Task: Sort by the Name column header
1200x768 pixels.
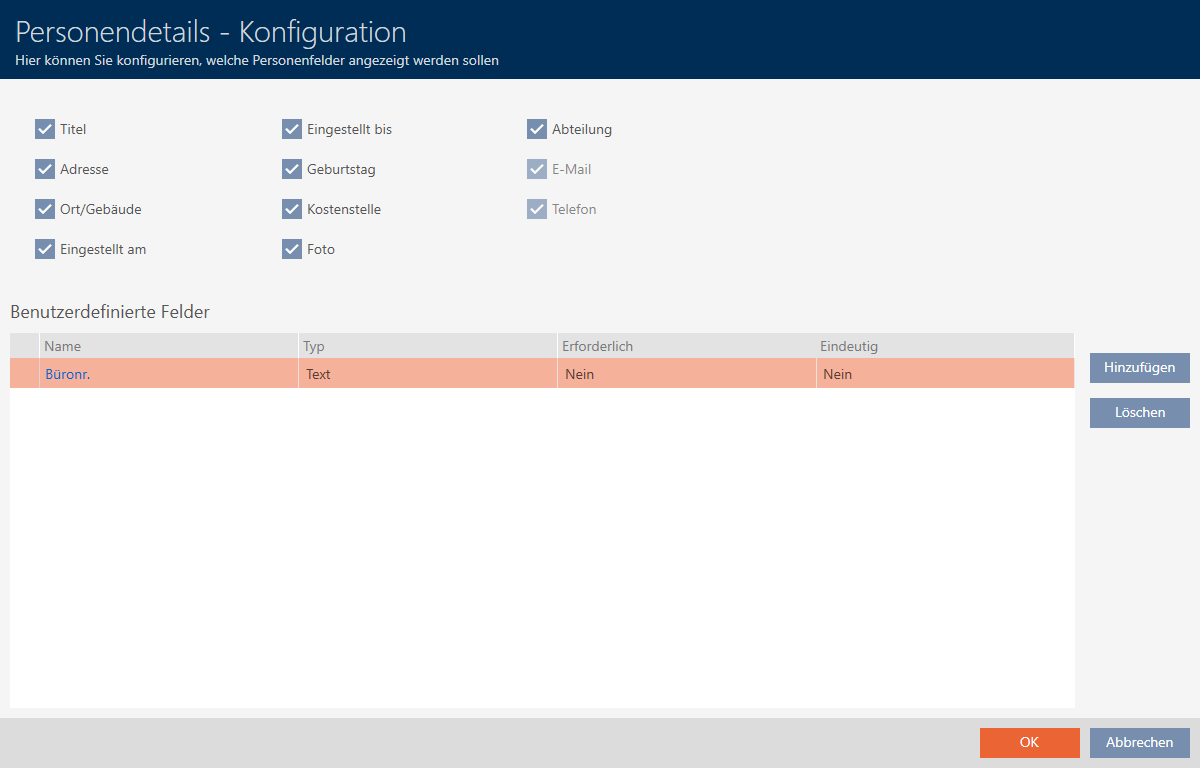Action: click(x=168, y=346)
